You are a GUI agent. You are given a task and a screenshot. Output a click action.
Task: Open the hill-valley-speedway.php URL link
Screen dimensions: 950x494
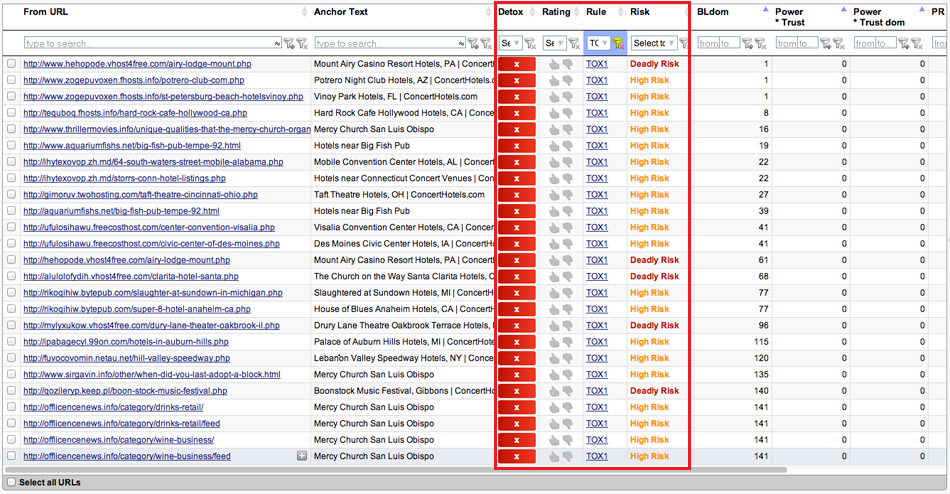click(x=127, y=358)
